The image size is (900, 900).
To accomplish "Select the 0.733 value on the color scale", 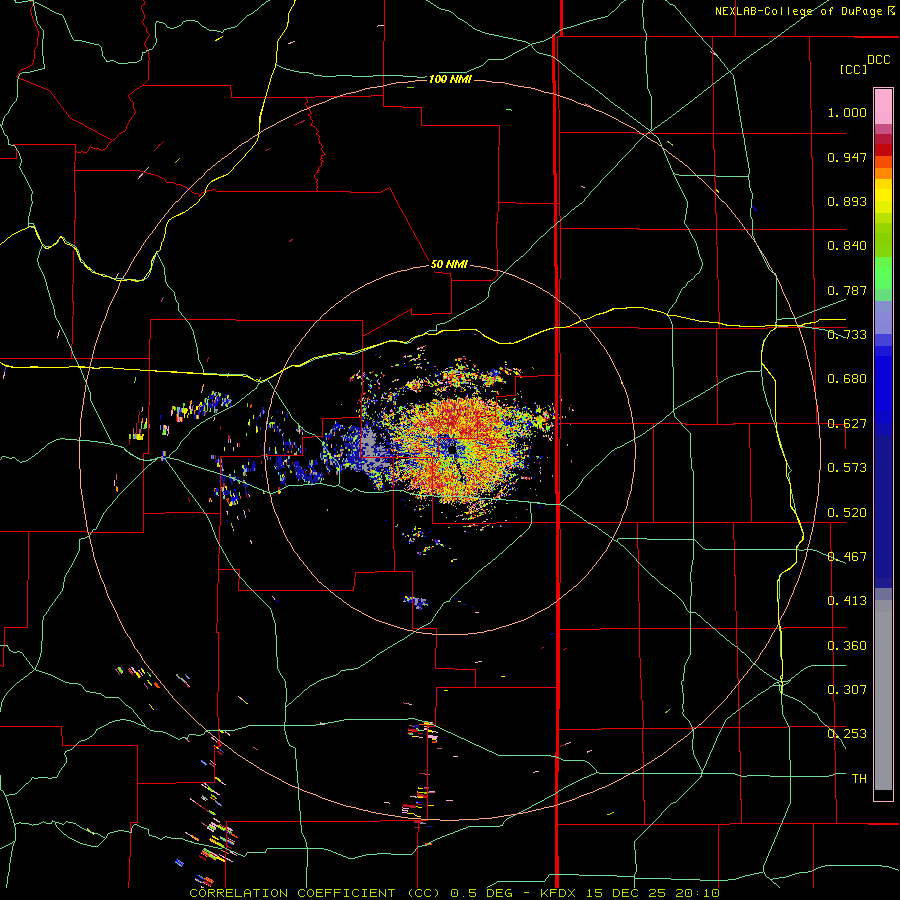I will (847, 335).
